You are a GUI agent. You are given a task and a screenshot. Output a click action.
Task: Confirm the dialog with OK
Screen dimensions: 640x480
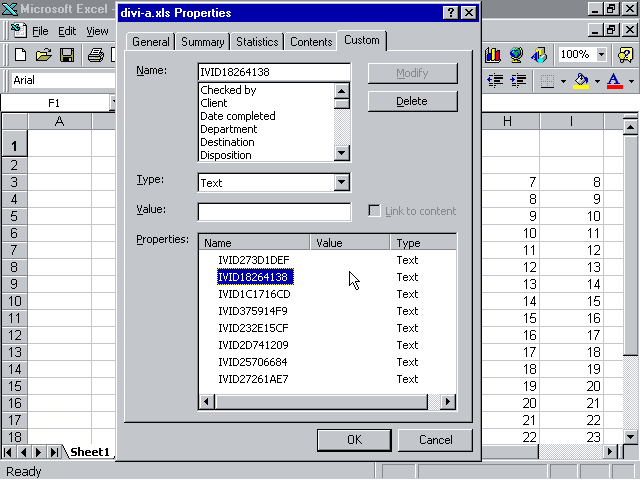(x=354, y=440)
